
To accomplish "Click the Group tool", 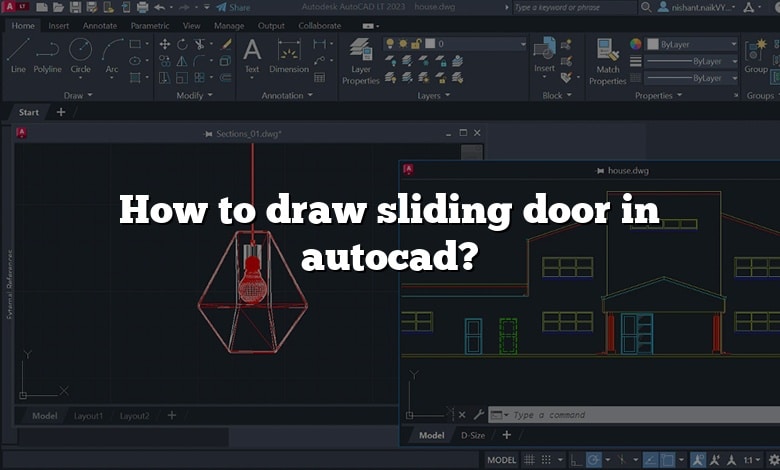I will pos(756,56).
